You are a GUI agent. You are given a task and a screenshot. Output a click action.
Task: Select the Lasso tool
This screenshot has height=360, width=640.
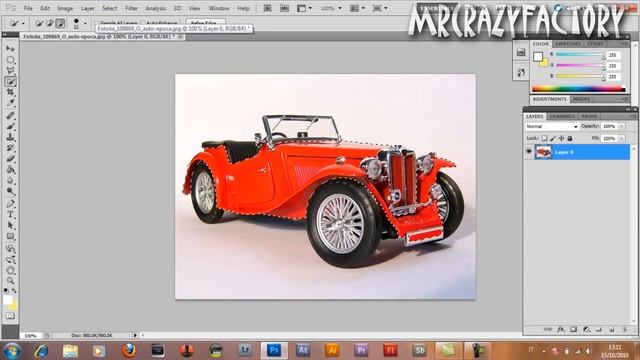click(10, 71)
